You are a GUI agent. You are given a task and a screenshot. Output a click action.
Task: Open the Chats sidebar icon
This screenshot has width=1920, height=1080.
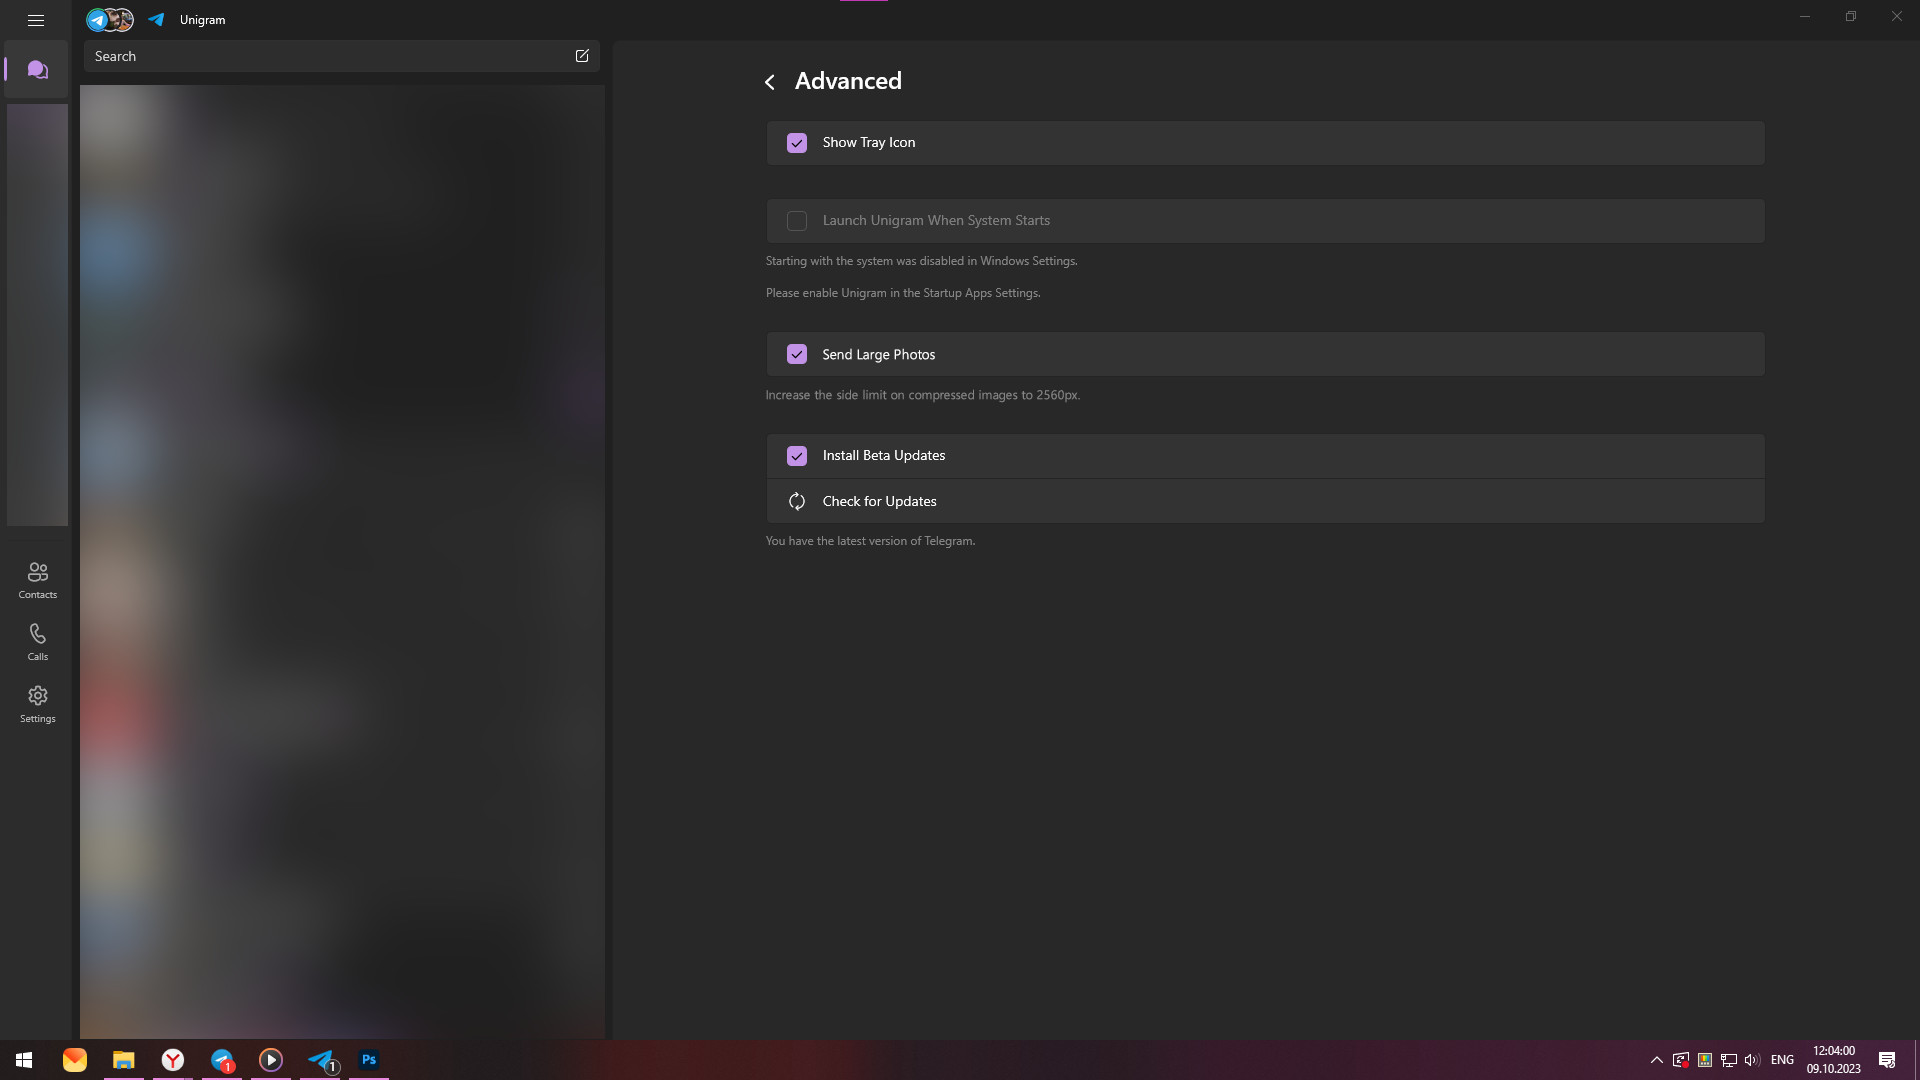[x=37, y=70]
